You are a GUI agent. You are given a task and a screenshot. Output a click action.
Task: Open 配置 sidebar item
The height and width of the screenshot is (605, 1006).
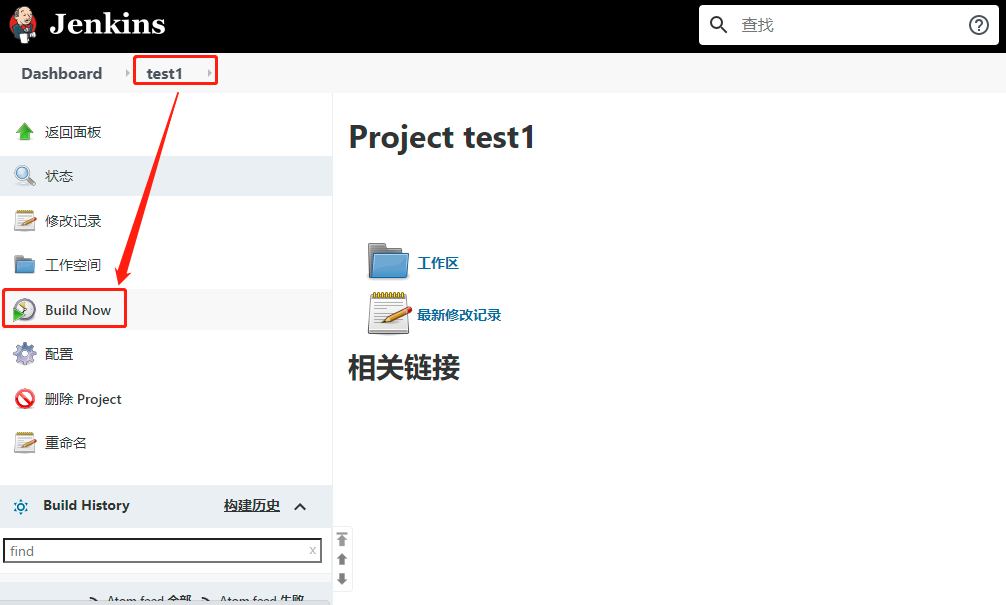tap(59, 354)
